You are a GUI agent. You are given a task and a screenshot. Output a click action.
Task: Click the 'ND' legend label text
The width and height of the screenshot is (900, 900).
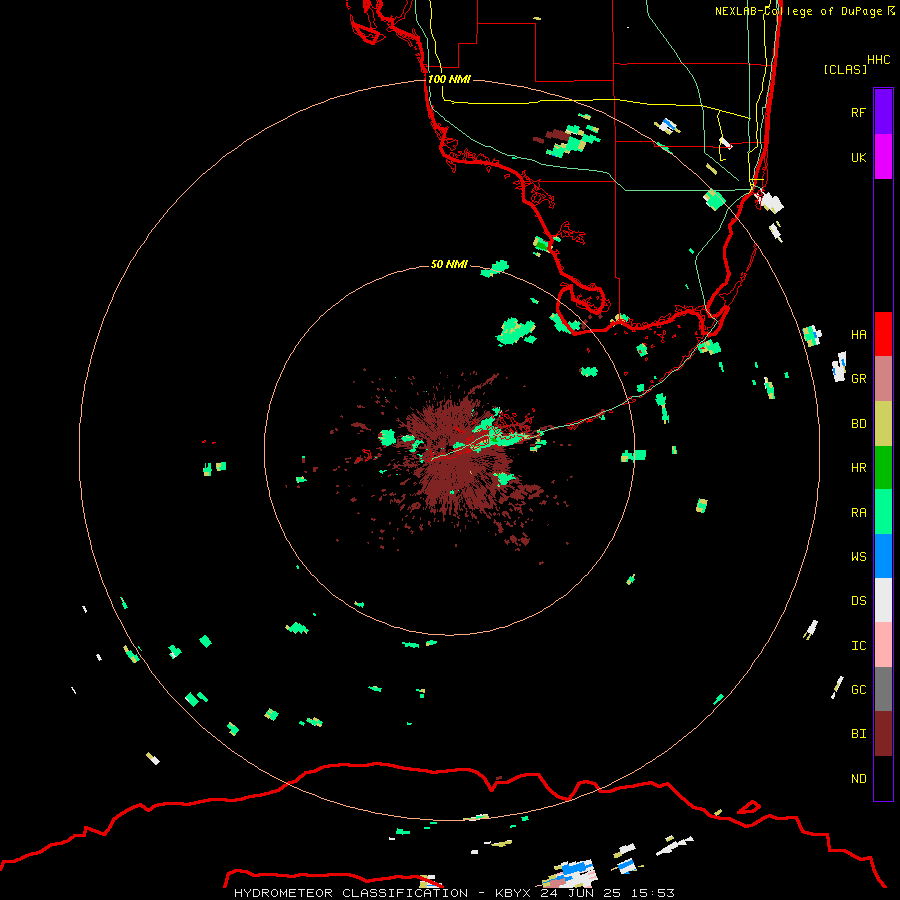pyautogui.click(x=858, y=778)
